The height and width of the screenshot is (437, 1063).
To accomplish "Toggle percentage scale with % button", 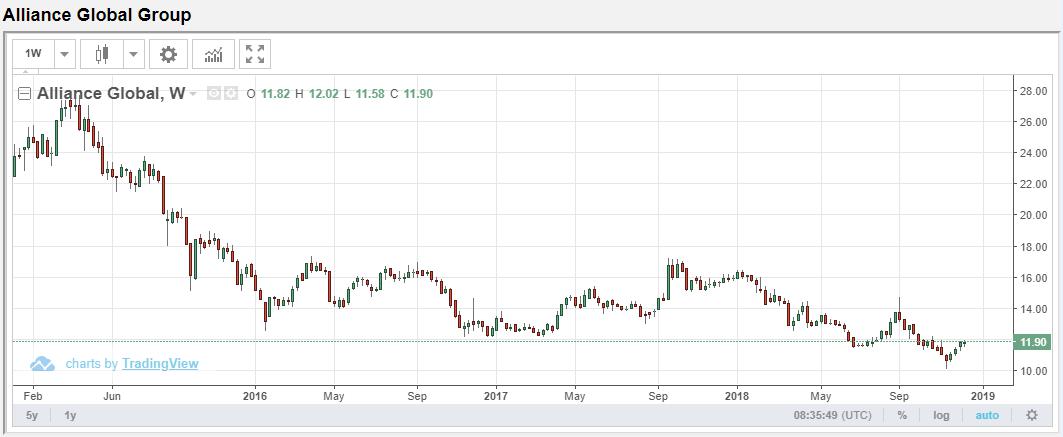I will click(902, 415).
